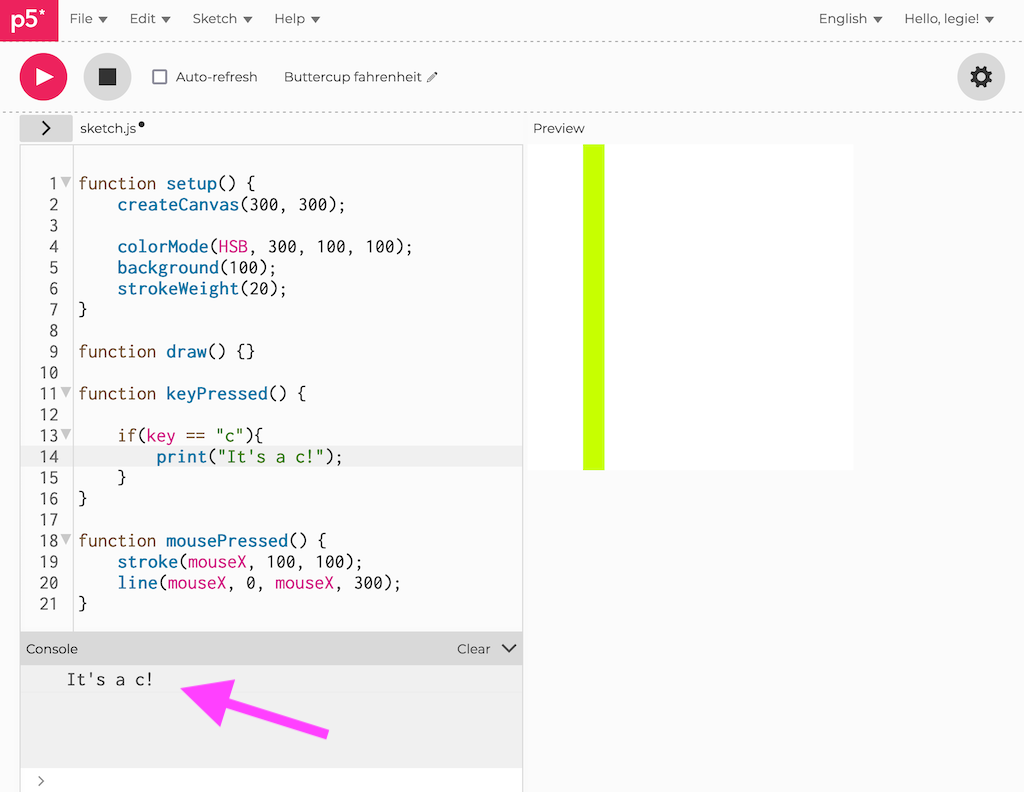The width and height of the screenshot is (1024, 792).
Task: Fold the mousePressed function at line 18
Action: [x=66, y=540]
